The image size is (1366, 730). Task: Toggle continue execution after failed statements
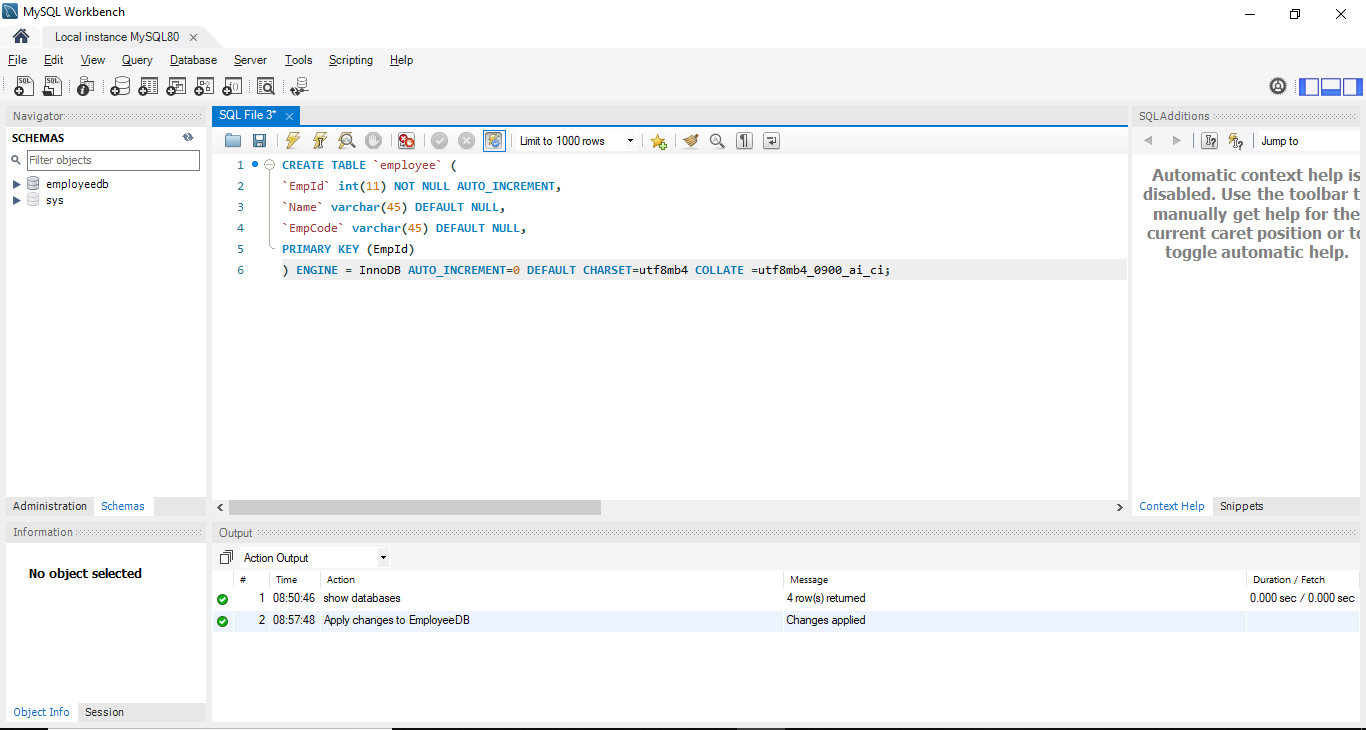406,141
